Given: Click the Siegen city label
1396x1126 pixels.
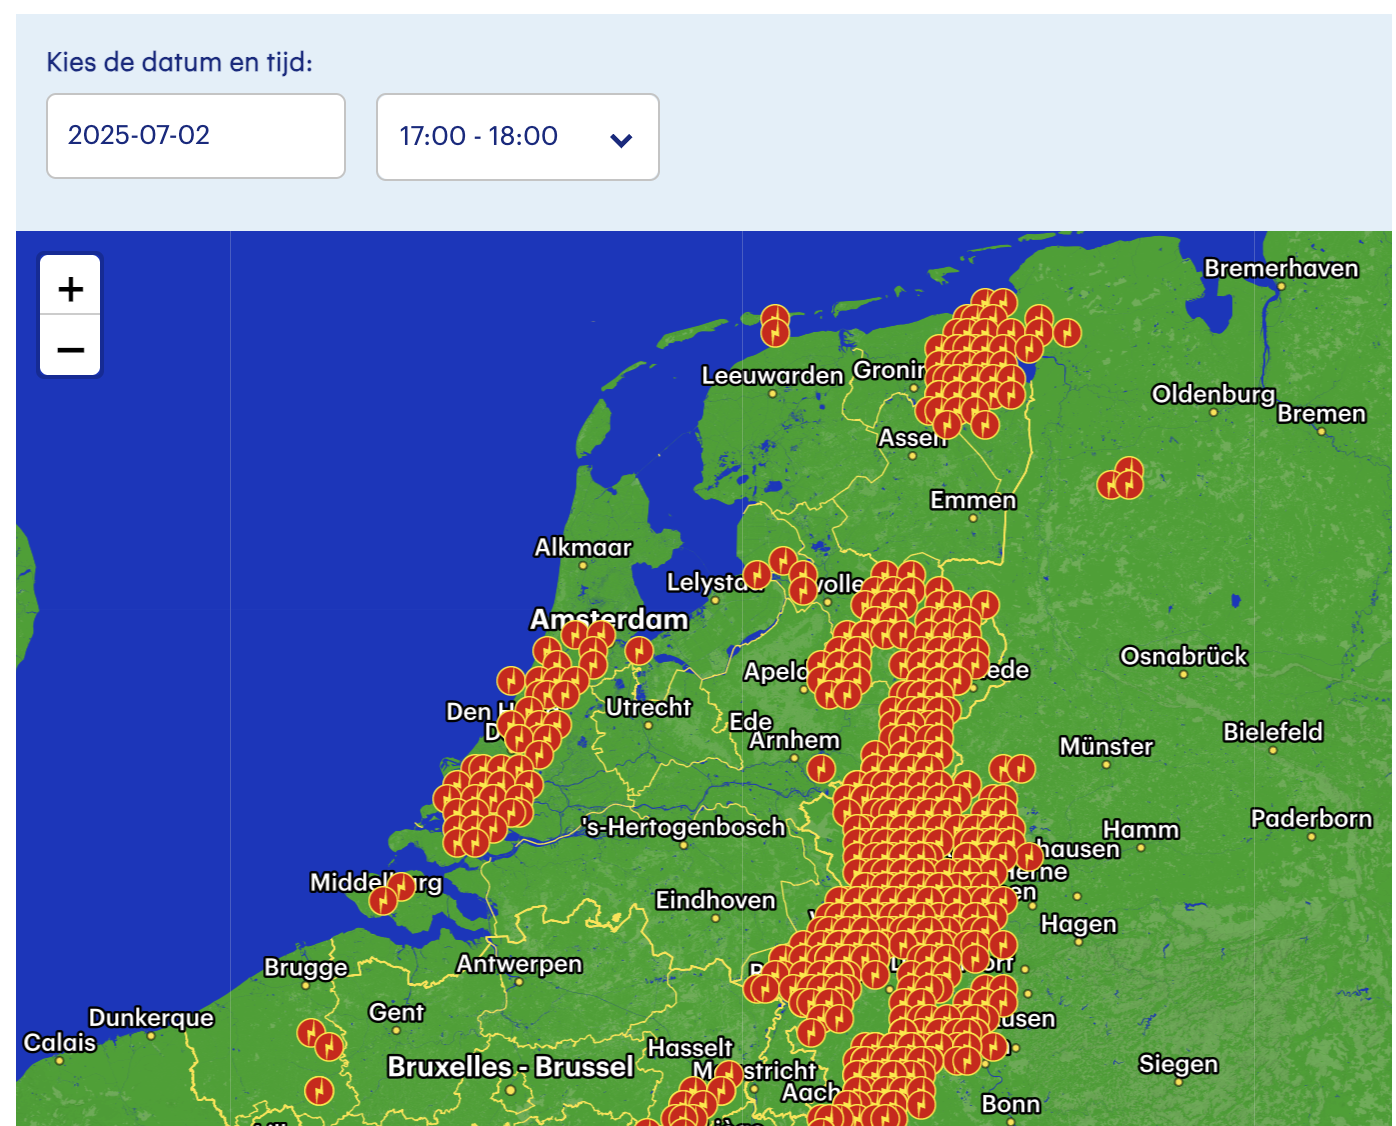Looking at the screenshot, I should pyautogui.click(x=1178, y=1064).
